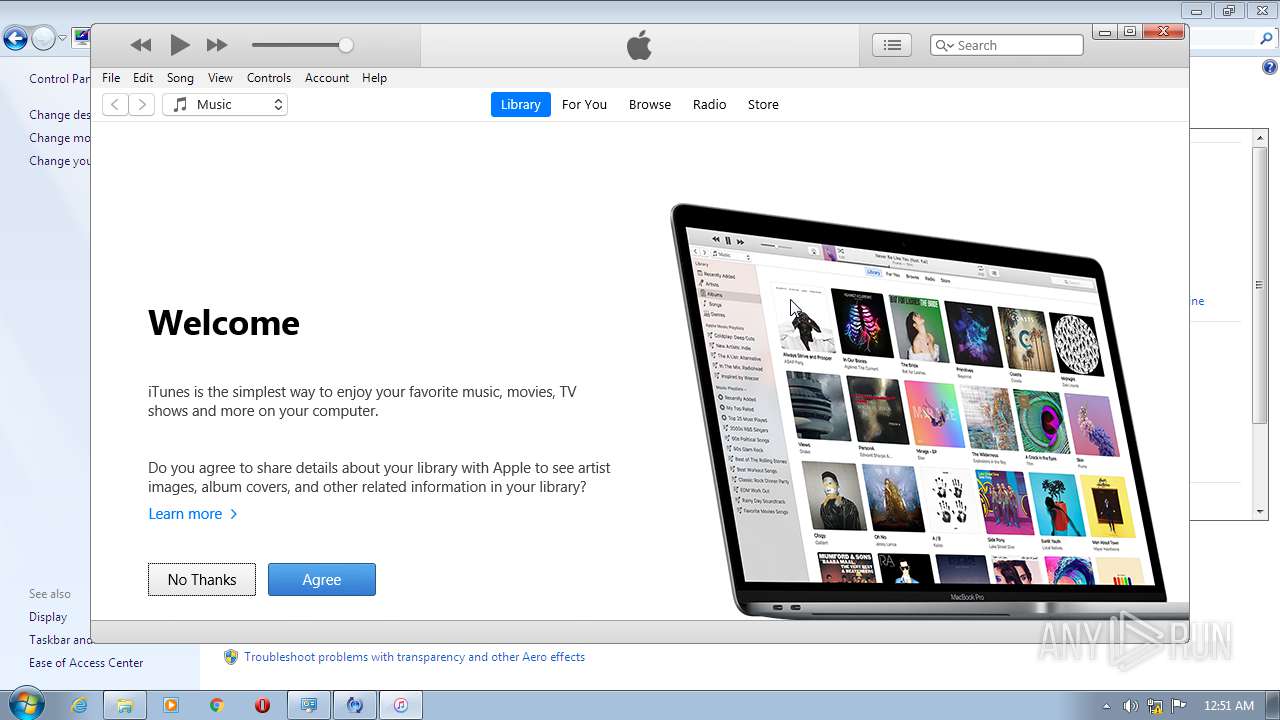Open the Help menu
The height and width of the screenshot is (720, 1280).
point(374,78)
